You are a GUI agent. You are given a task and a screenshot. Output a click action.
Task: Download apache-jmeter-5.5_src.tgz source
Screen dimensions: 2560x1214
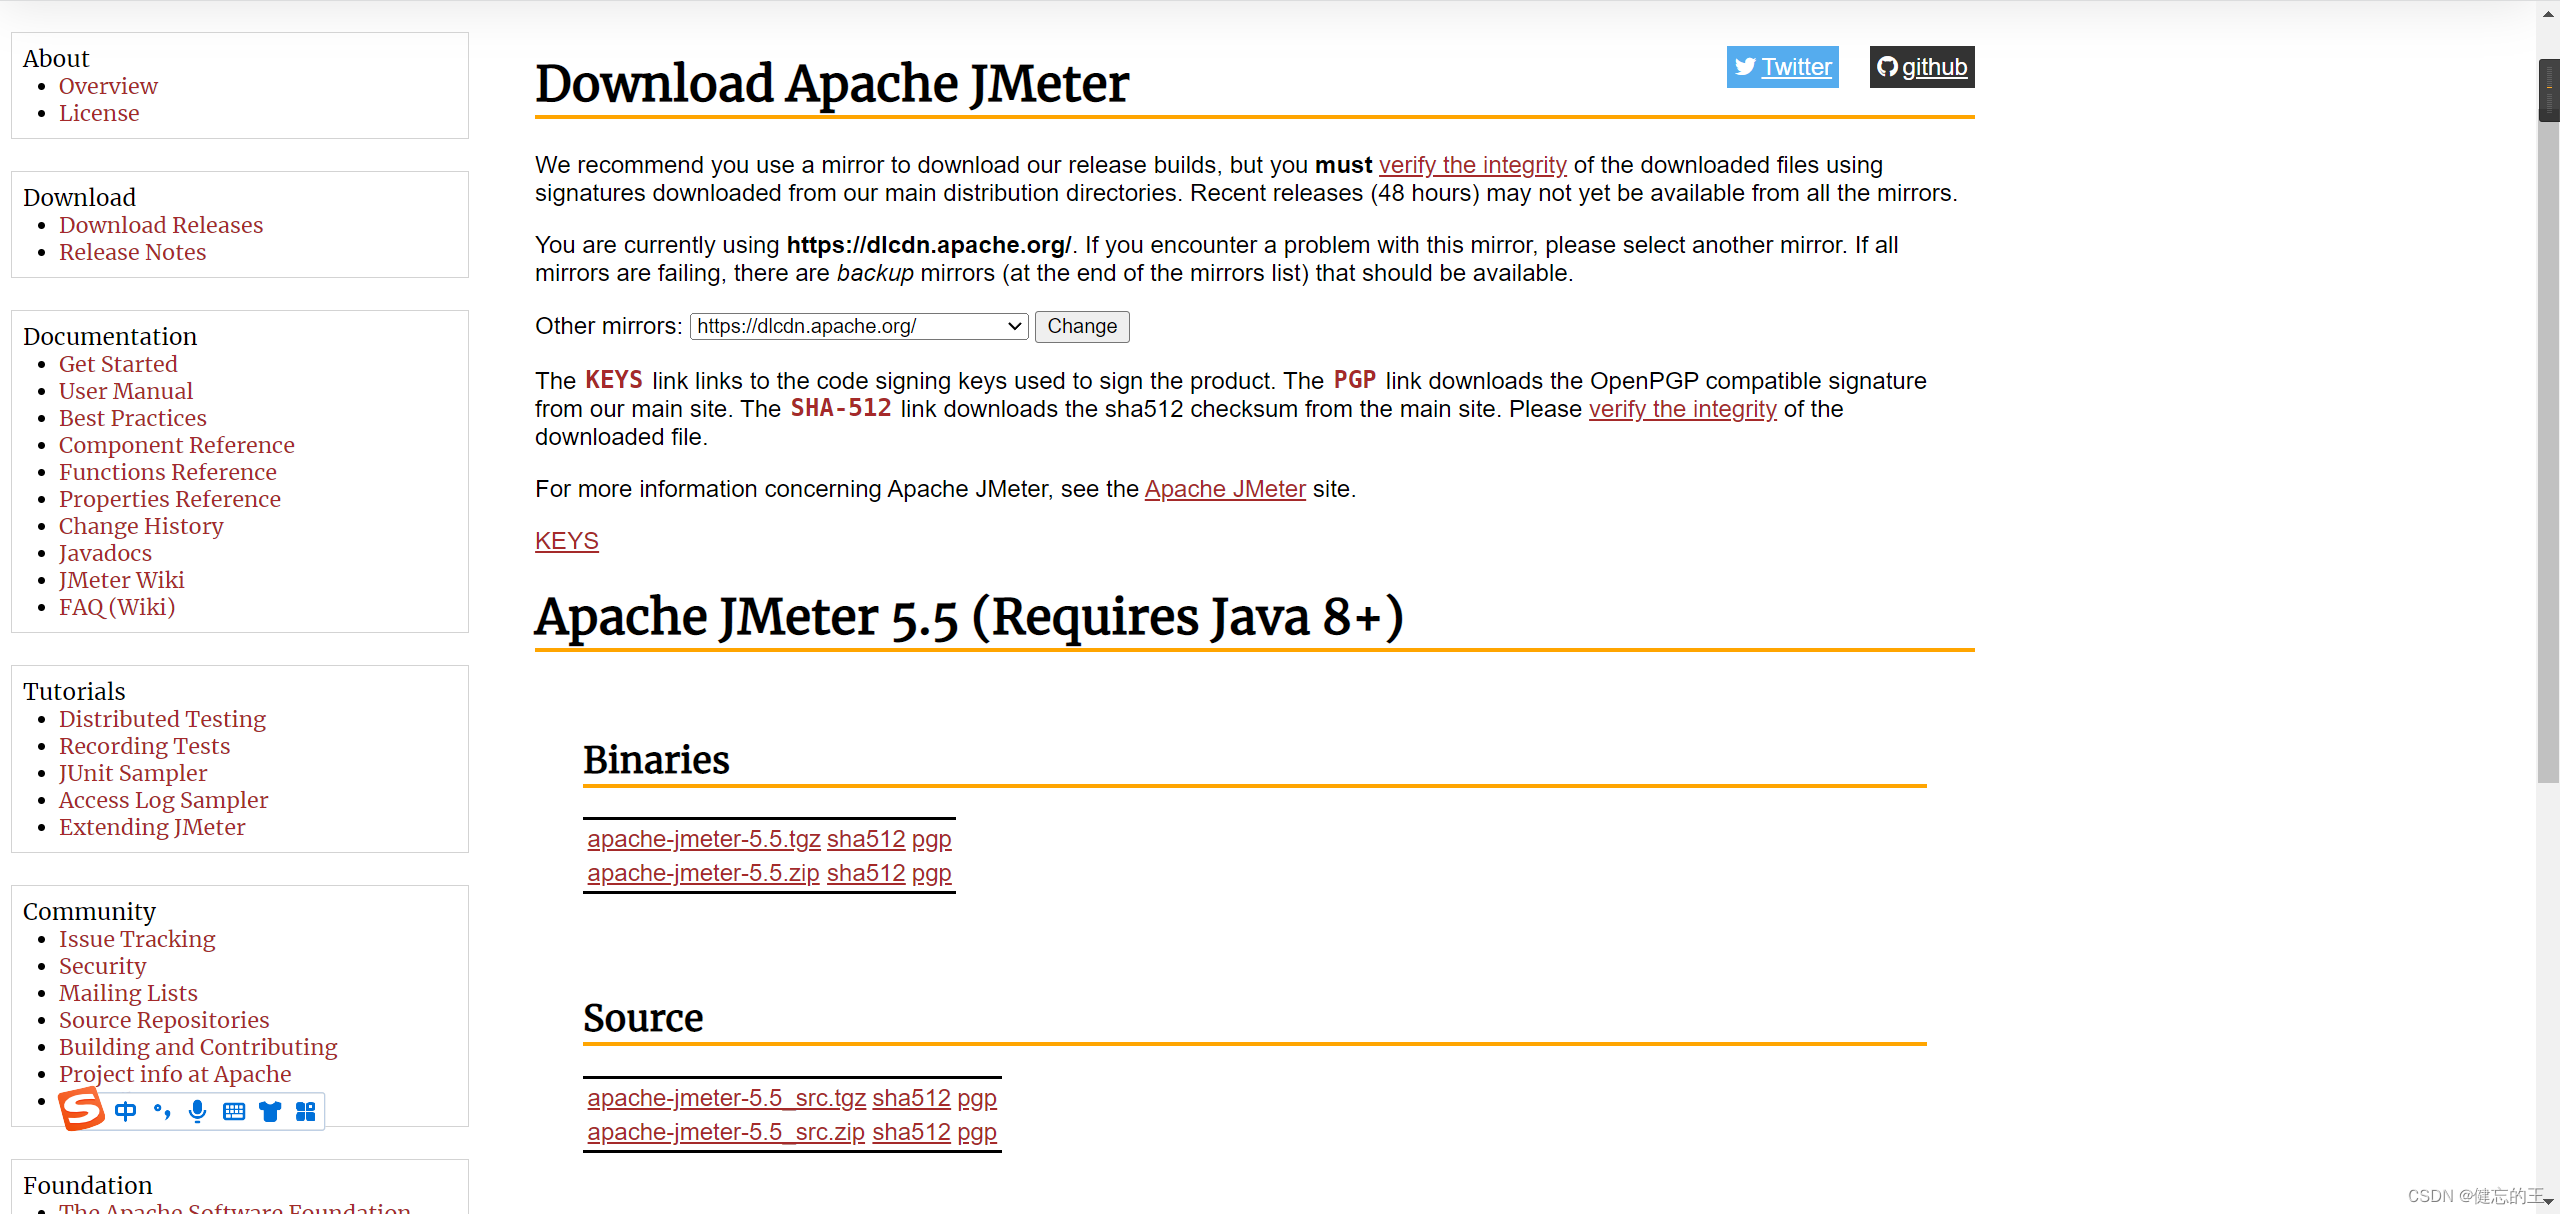pos(726,1098)
